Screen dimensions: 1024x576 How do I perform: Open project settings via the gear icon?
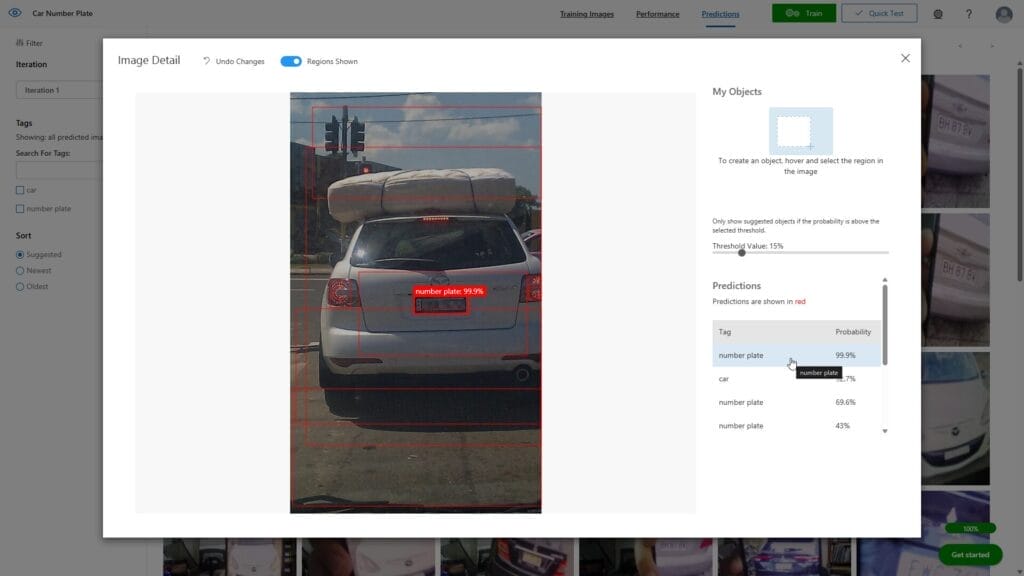click(937, 13)
